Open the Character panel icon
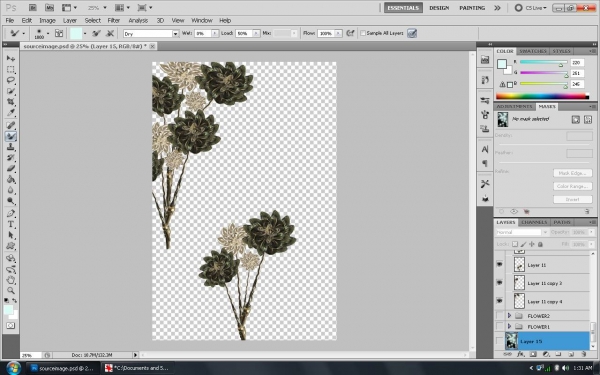Screen dimensions: 600x375 (485, 149)
